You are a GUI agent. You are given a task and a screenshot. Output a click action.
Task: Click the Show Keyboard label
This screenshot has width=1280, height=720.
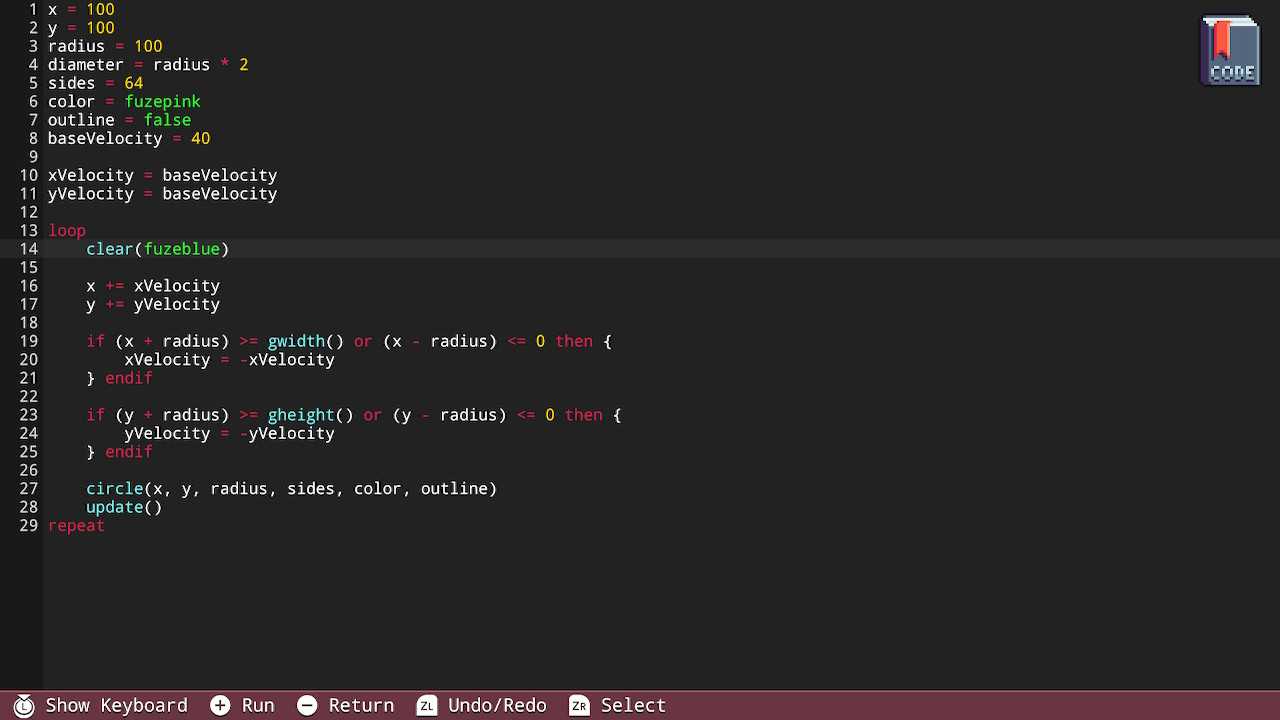(116, 705)
